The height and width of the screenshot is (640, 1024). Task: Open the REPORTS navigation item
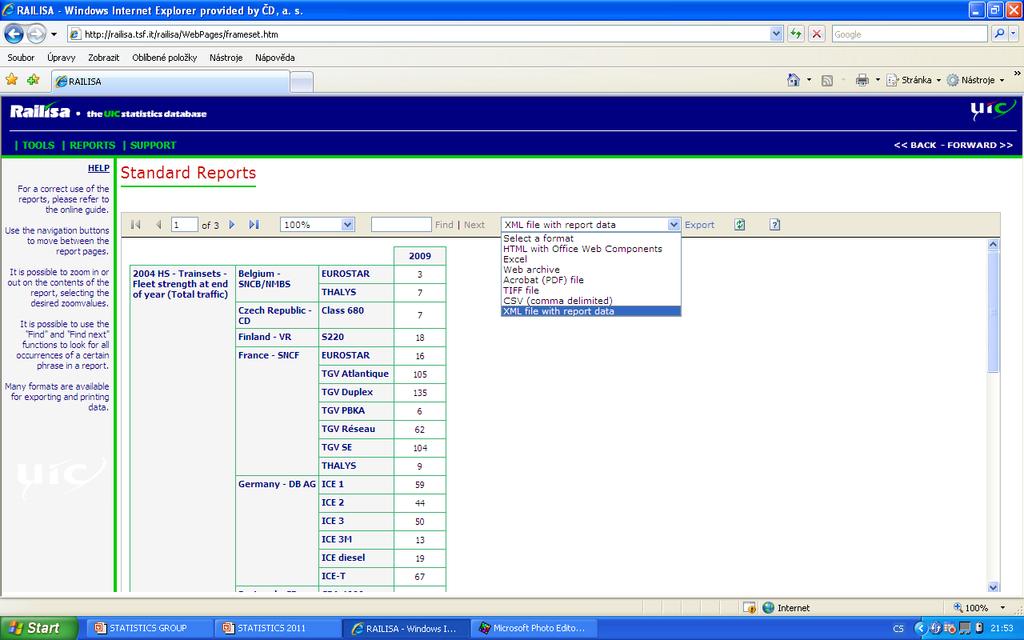click(92, 145)
